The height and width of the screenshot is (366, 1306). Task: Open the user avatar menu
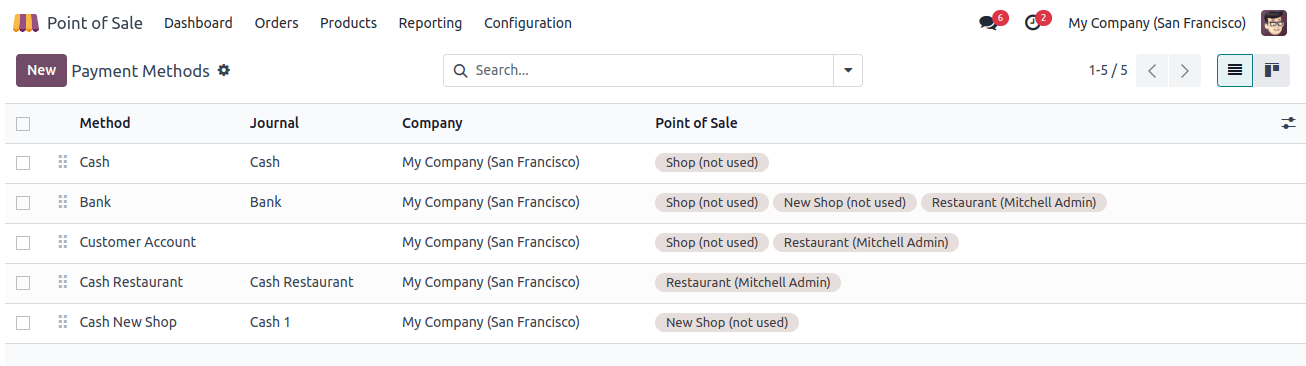(x=1274, y=23)
